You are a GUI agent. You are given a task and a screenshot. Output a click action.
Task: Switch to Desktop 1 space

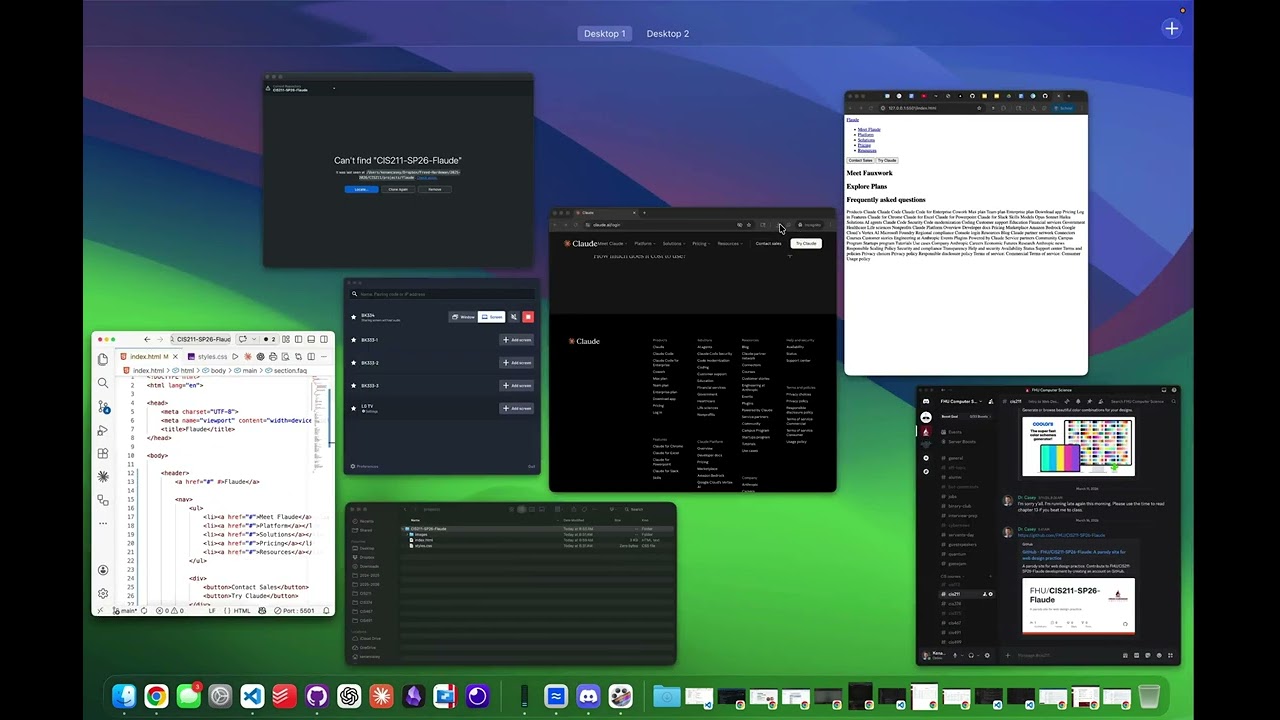tap(604, 34)
